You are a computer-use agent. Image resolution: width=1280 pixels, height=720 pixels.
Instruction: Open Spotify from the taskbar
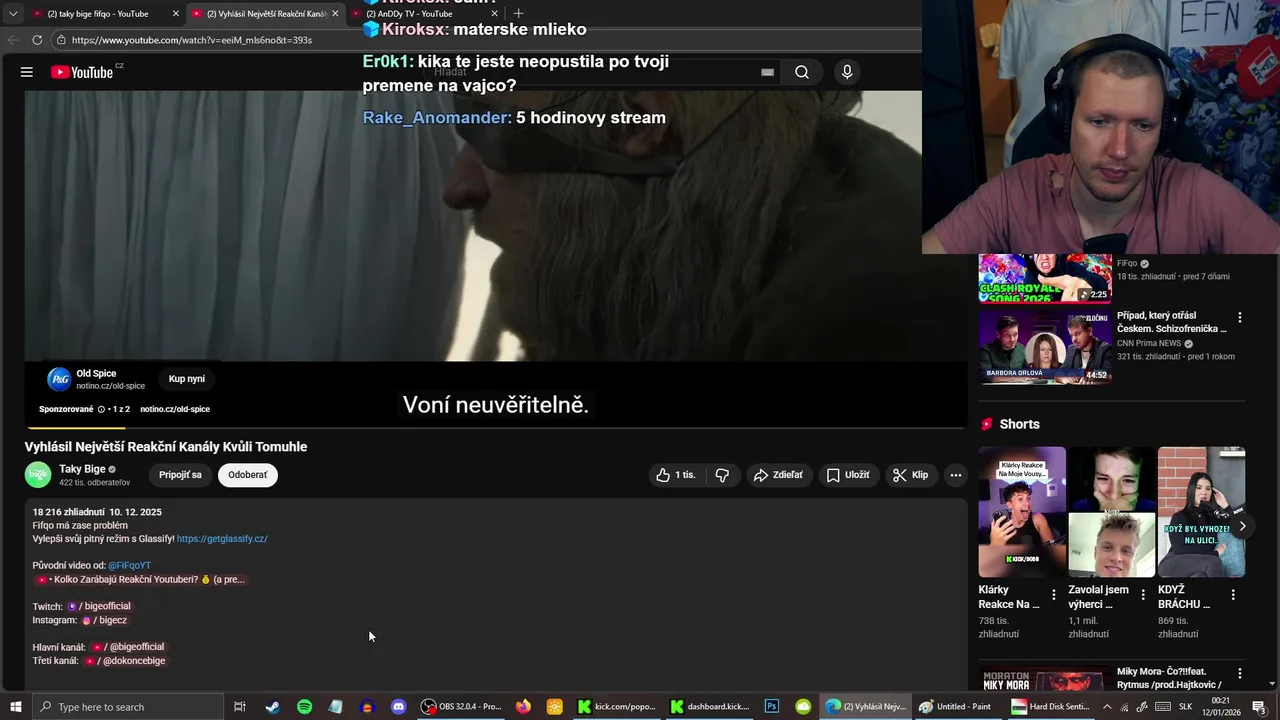click(304, 707)
